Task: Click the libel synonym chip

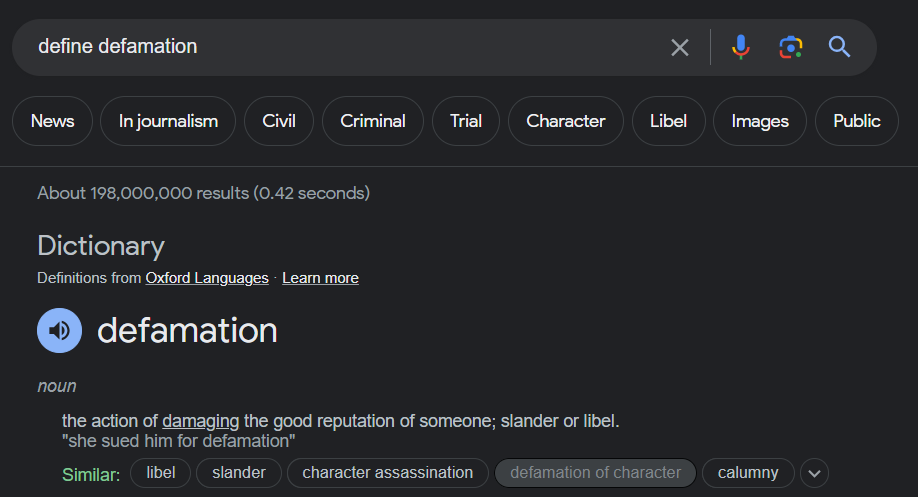Action: point(161,473)
